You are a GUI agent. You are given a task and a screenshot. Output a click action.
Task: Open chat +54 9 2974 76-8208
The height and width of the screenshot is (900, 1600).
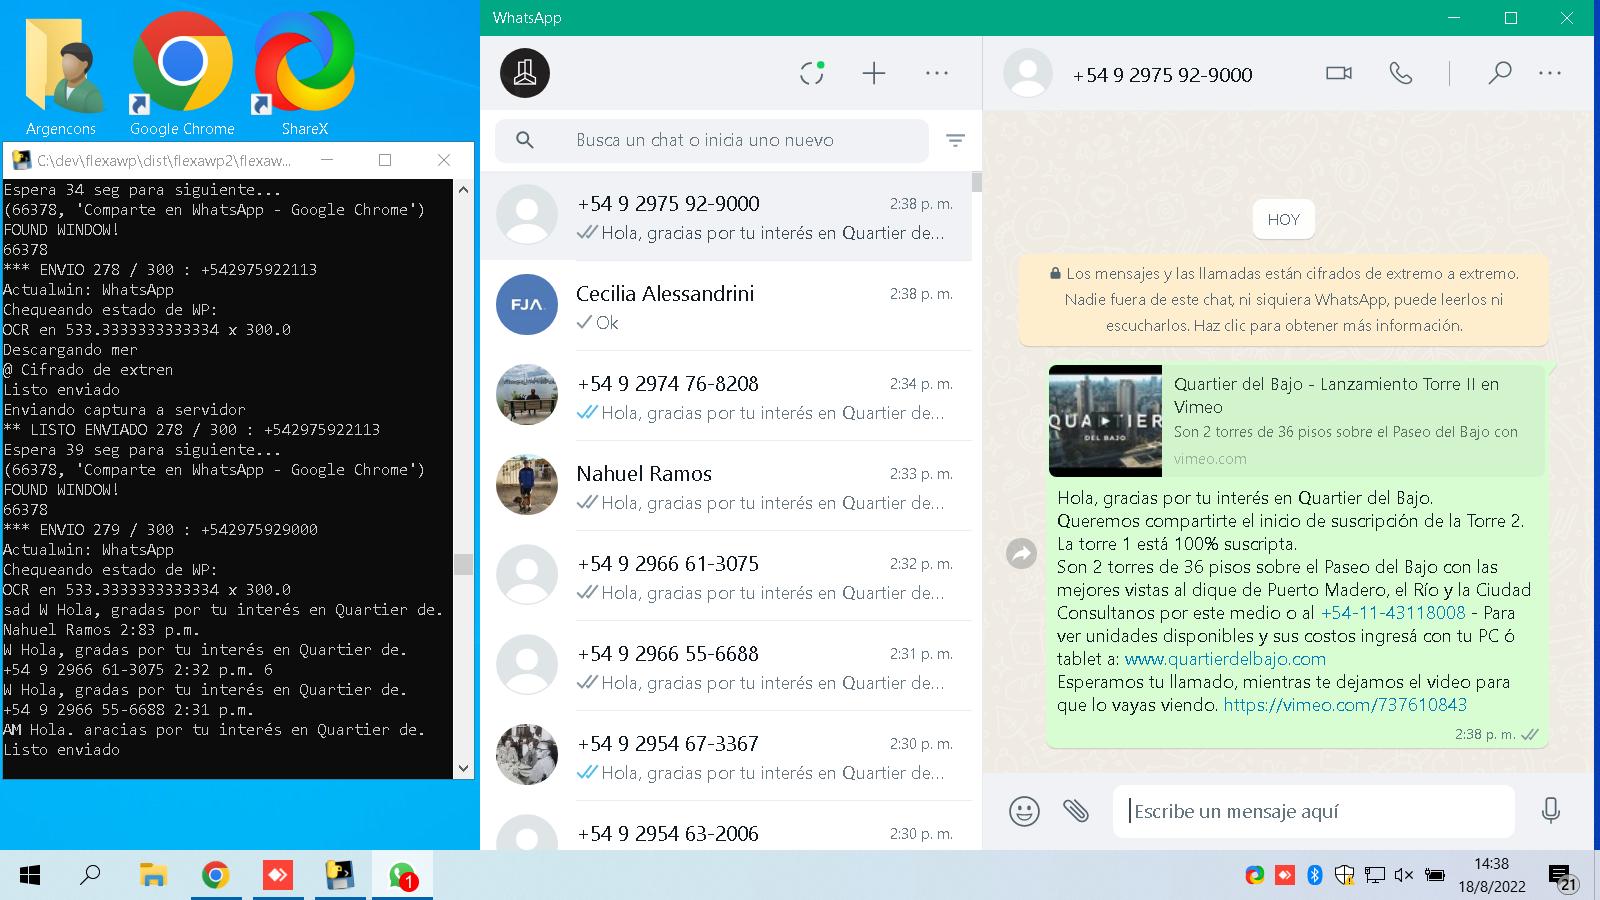pos(726,397)
